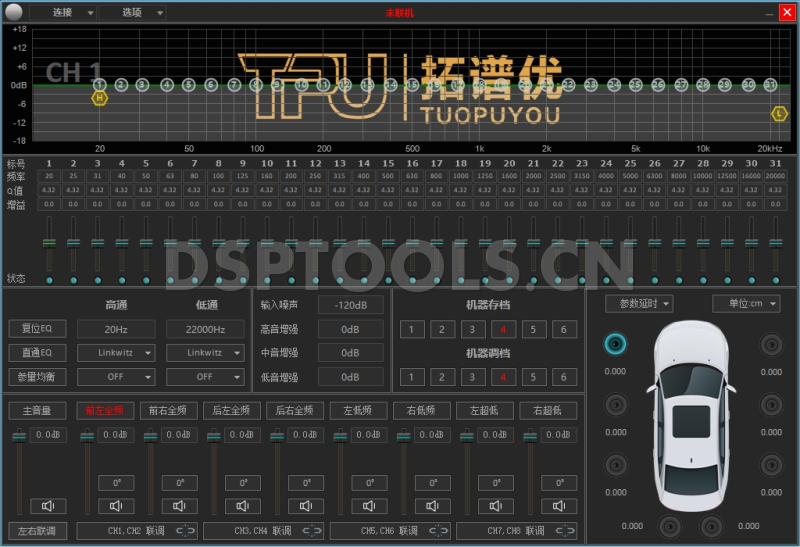
Task: Select the 后右全频 channel tab
Action: [x=295, y=410]
